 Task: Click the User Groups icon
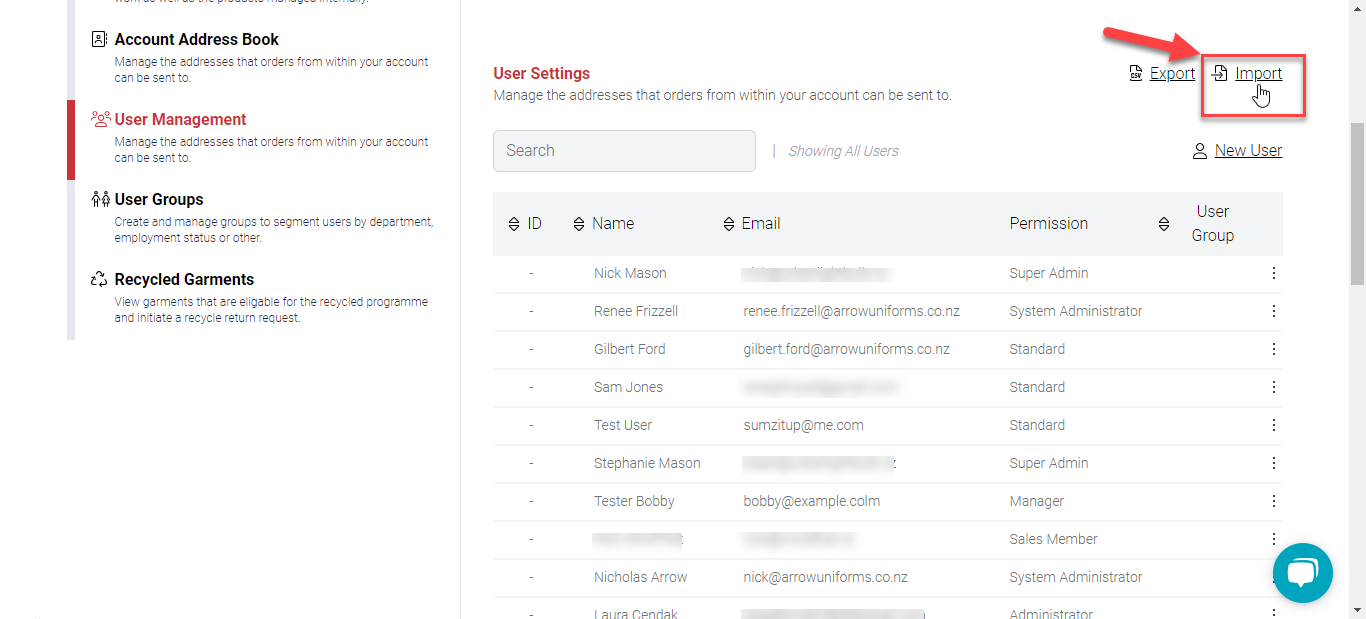pyautogui.click(x=100, y=199)
